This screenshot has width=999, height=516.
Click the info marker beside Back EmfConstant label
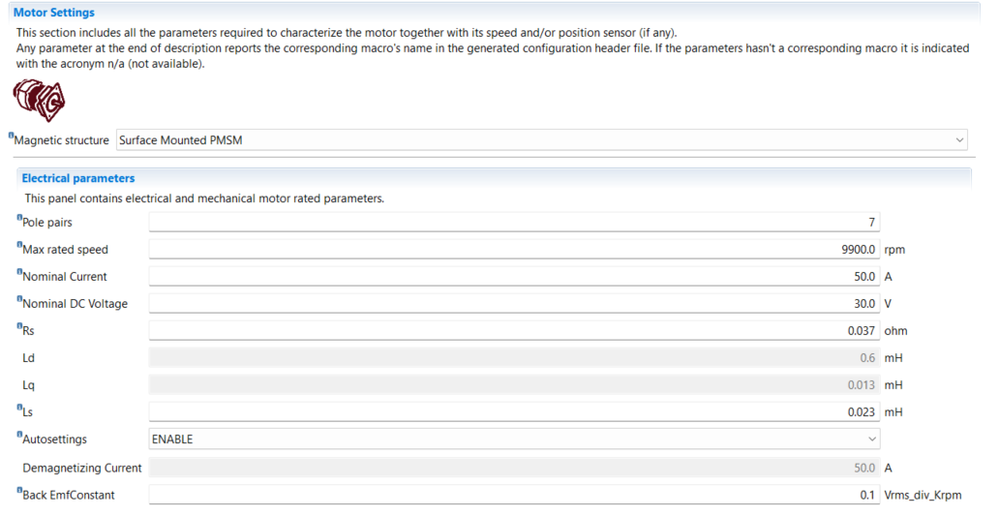point(19,489)
